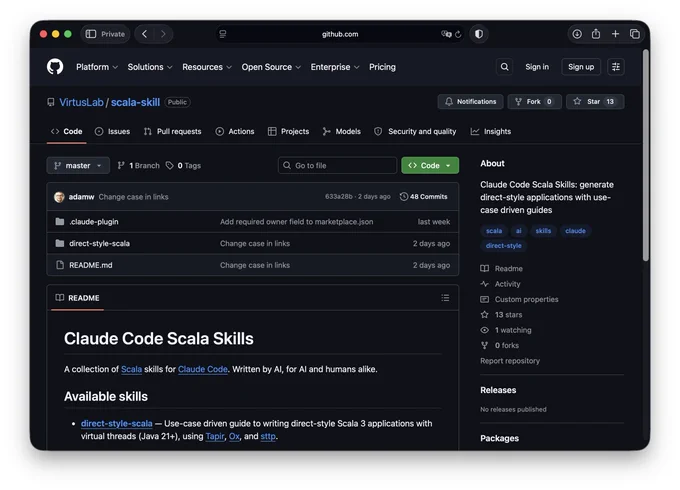Open the Insights tab

pos(490,131)
